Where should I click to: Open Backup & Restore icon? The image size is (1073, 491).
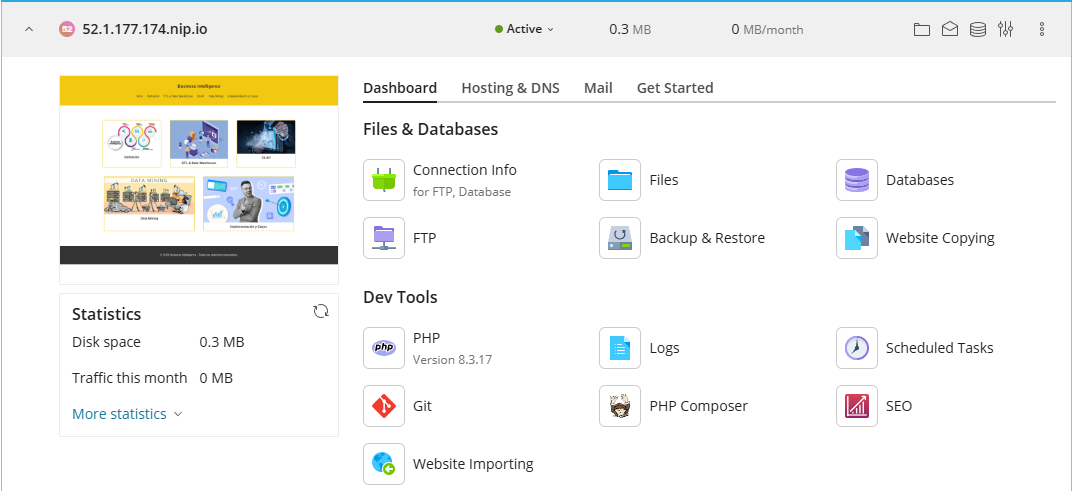(x=620, y=238)
